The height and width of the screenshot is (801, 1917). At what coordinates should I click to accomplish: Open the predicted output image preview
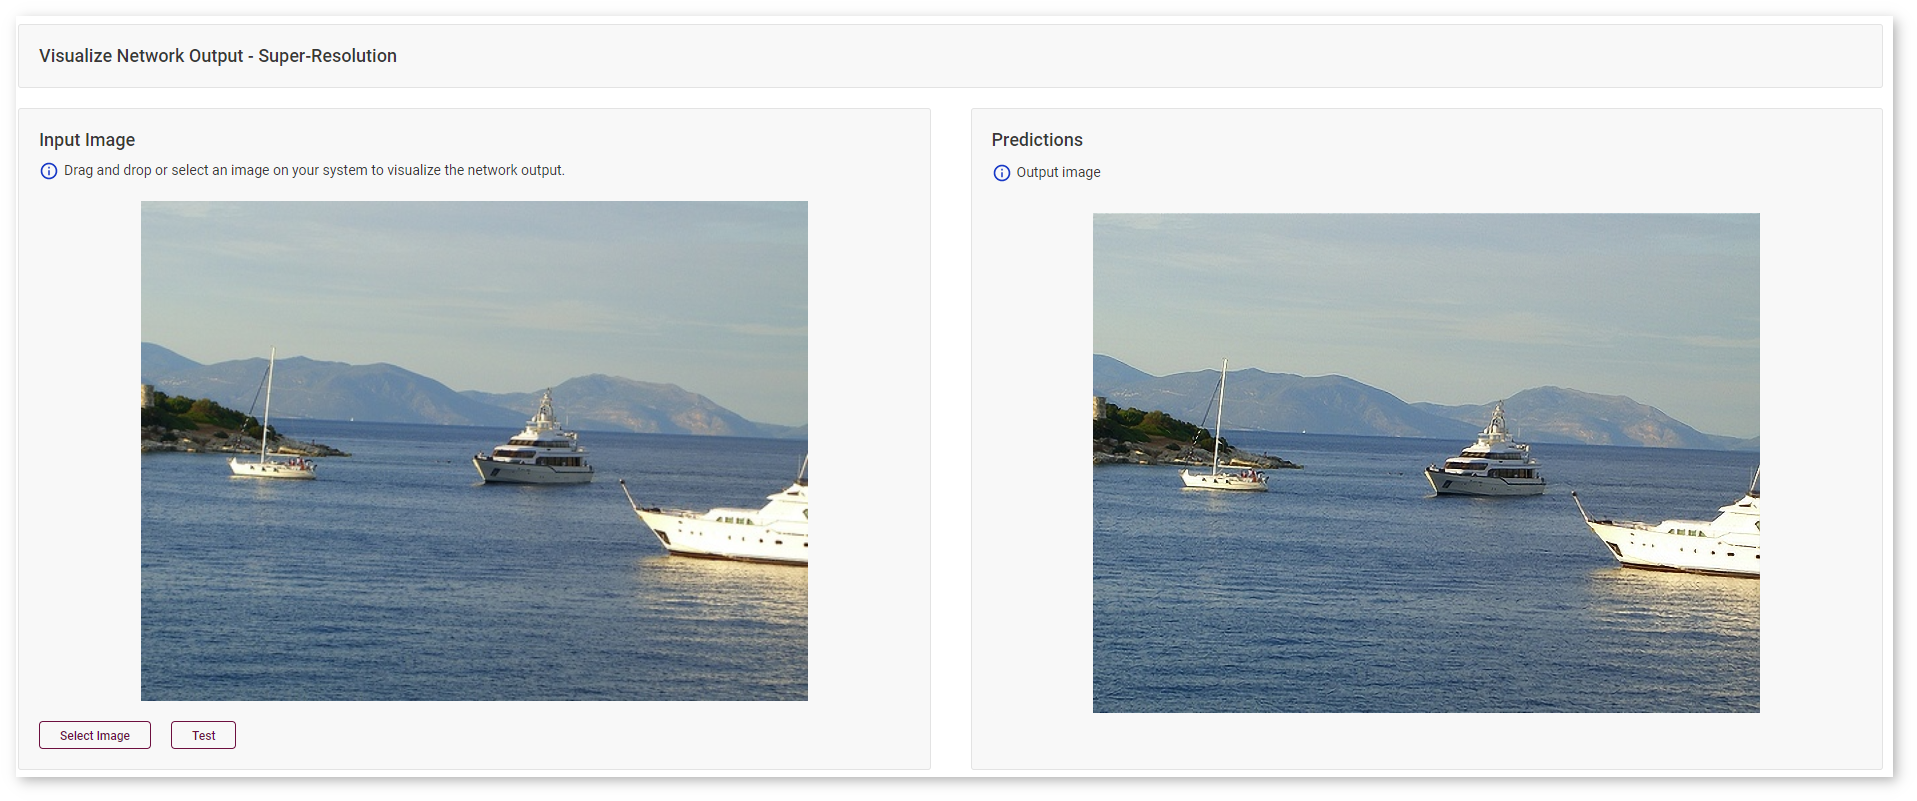1426,463
